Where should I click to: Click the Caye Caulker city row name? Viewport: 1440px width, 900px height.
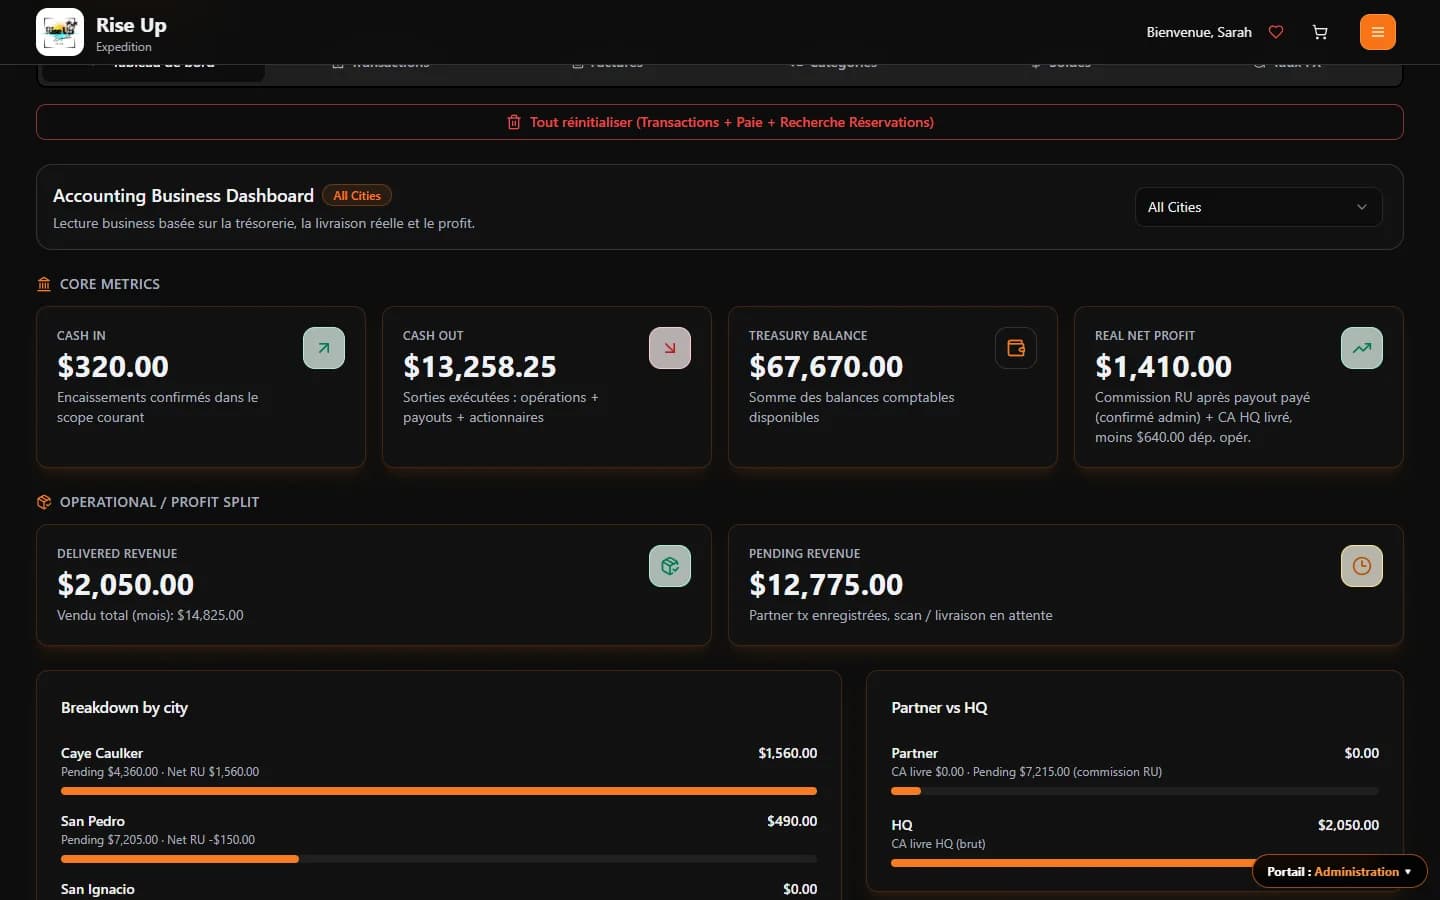pyautogui.click(x=102, y=753)
